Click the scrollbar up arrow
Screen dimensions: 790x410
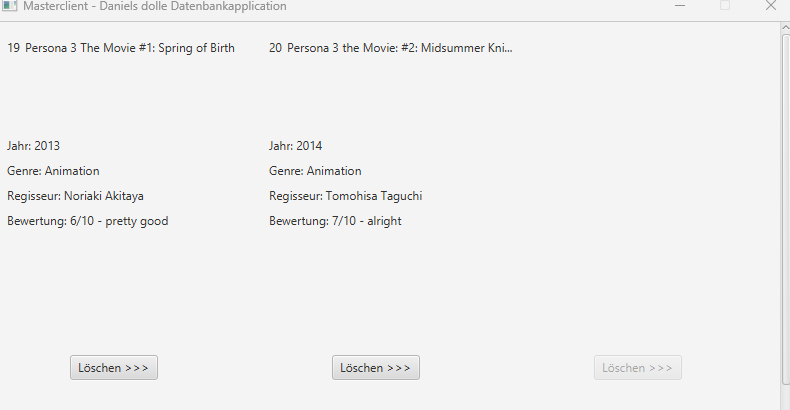click(785, 28)
